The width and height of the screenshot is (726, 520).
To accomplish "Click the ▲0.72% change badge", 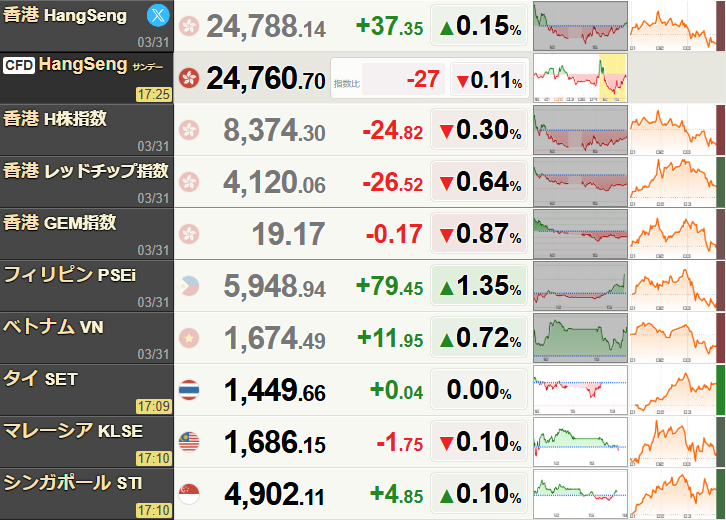I will point(479,338).
